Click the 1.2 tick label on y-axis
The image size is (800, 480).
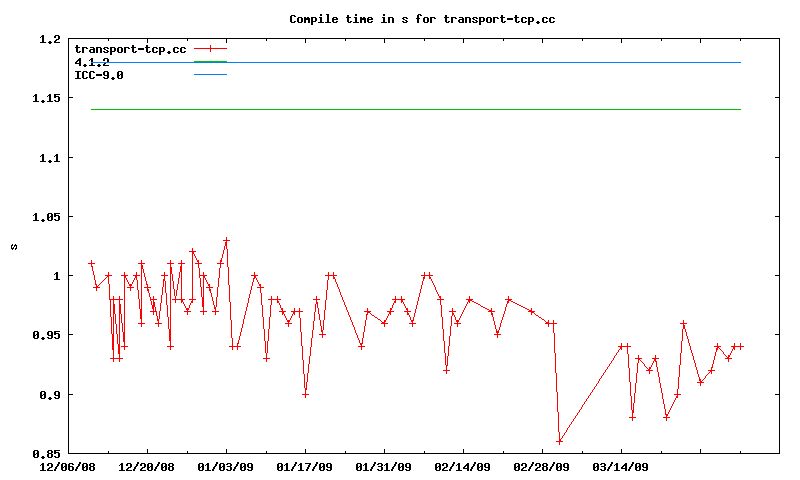[x=50, y=40]
